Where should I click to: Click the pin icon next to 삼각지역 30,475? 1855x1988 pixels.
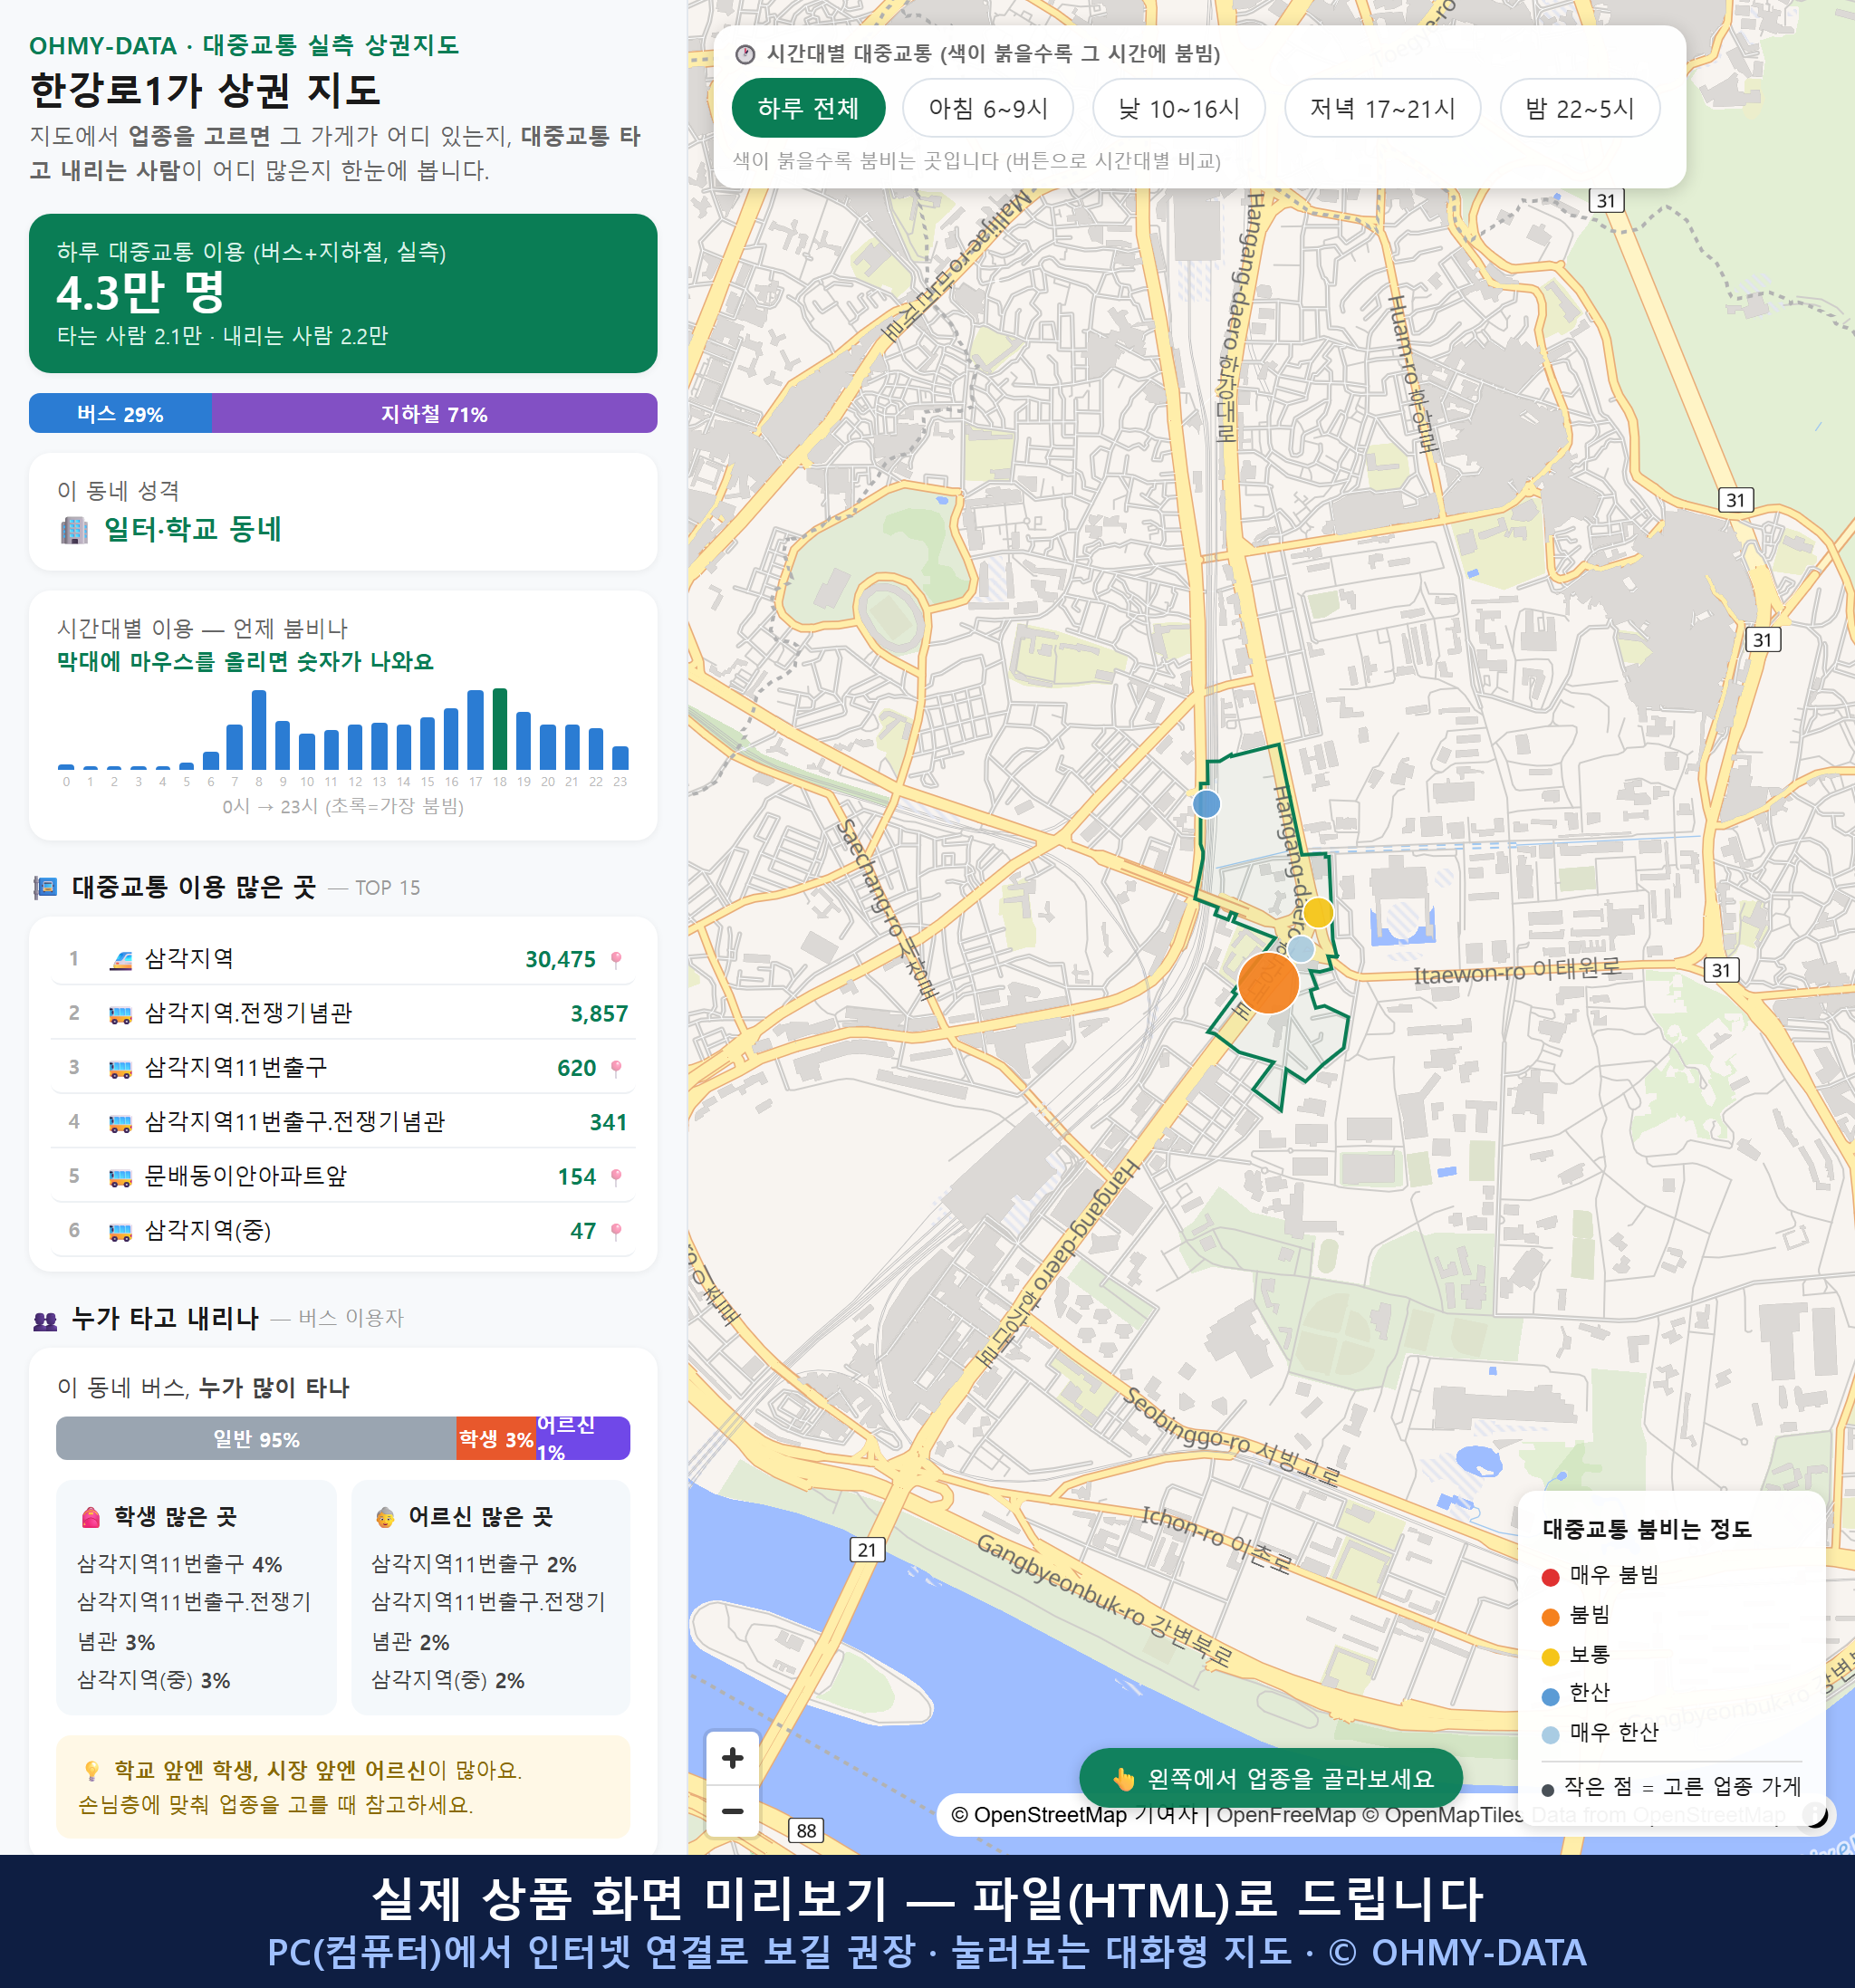tap(616, 959)
